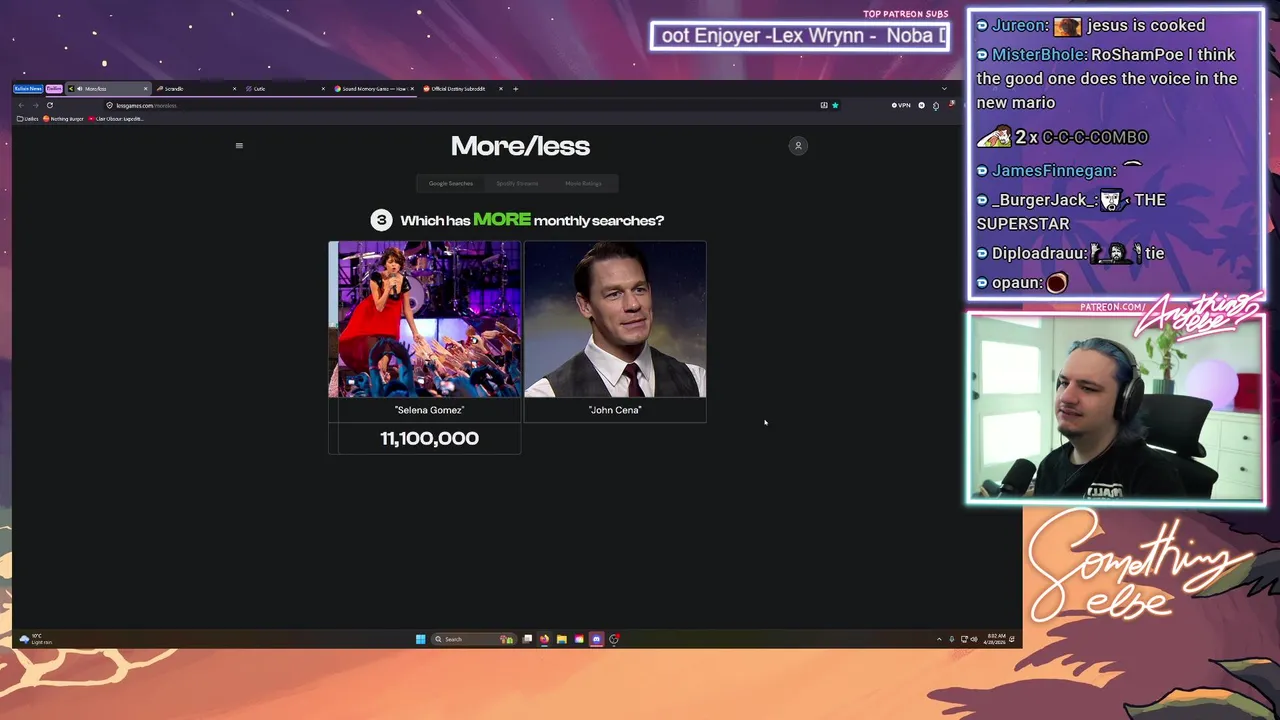This screenshot has height=720, width=1280.
Task: Show hidden system tray icons
Action: [x=939, y=639]
